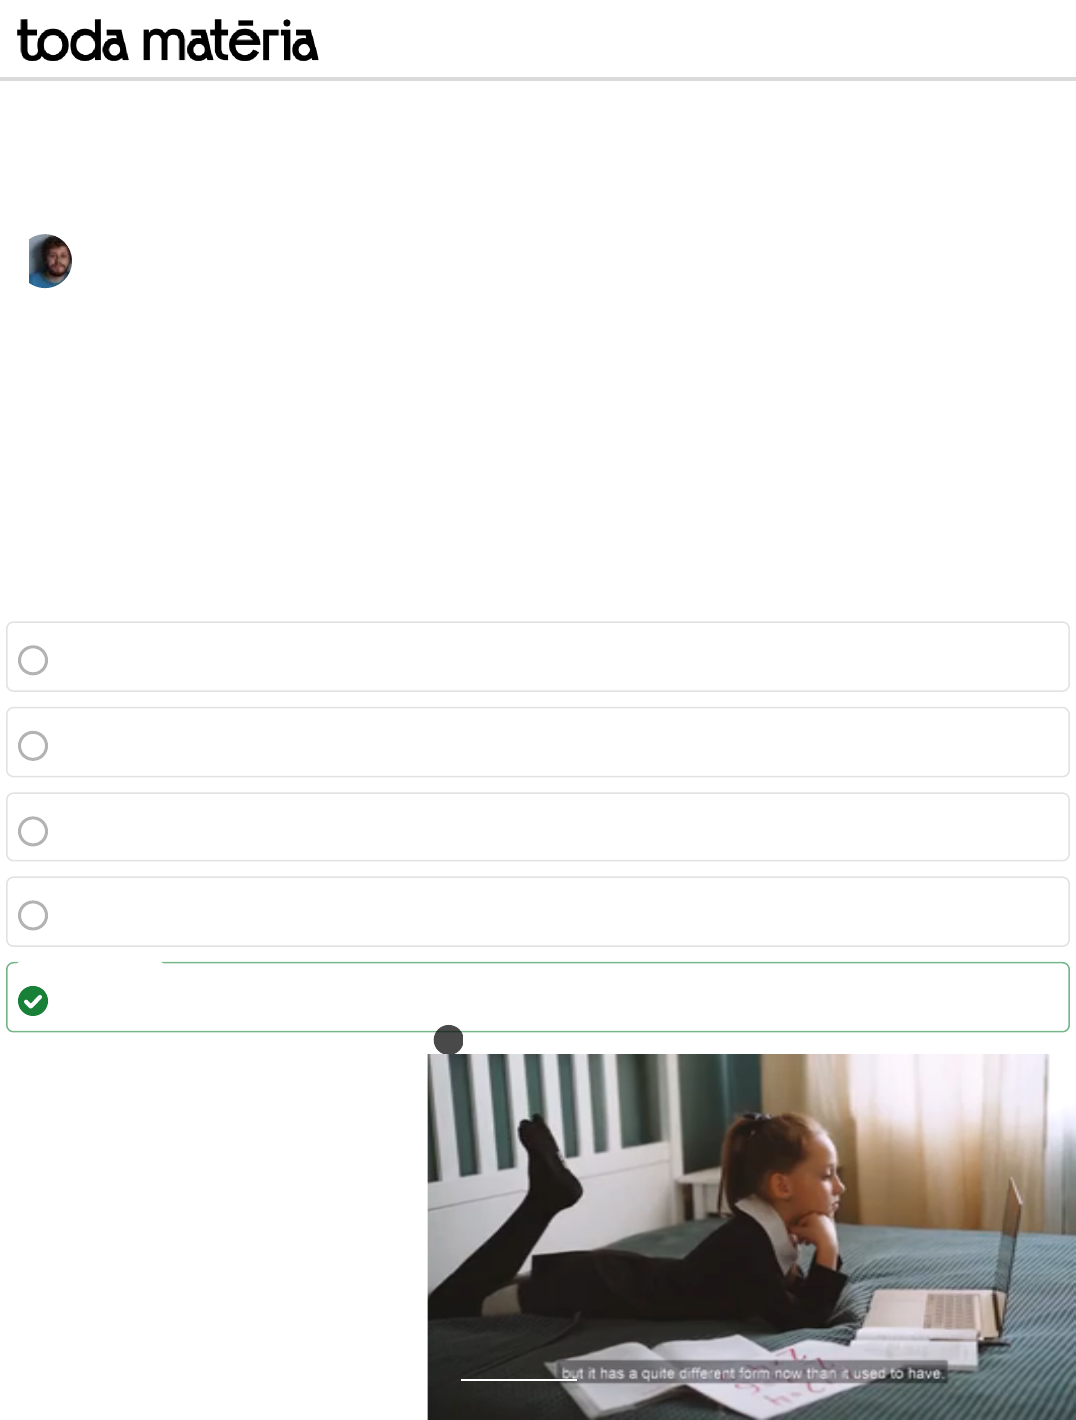
Task: Click inside the first answer option box
Action: tap(538, 657)
